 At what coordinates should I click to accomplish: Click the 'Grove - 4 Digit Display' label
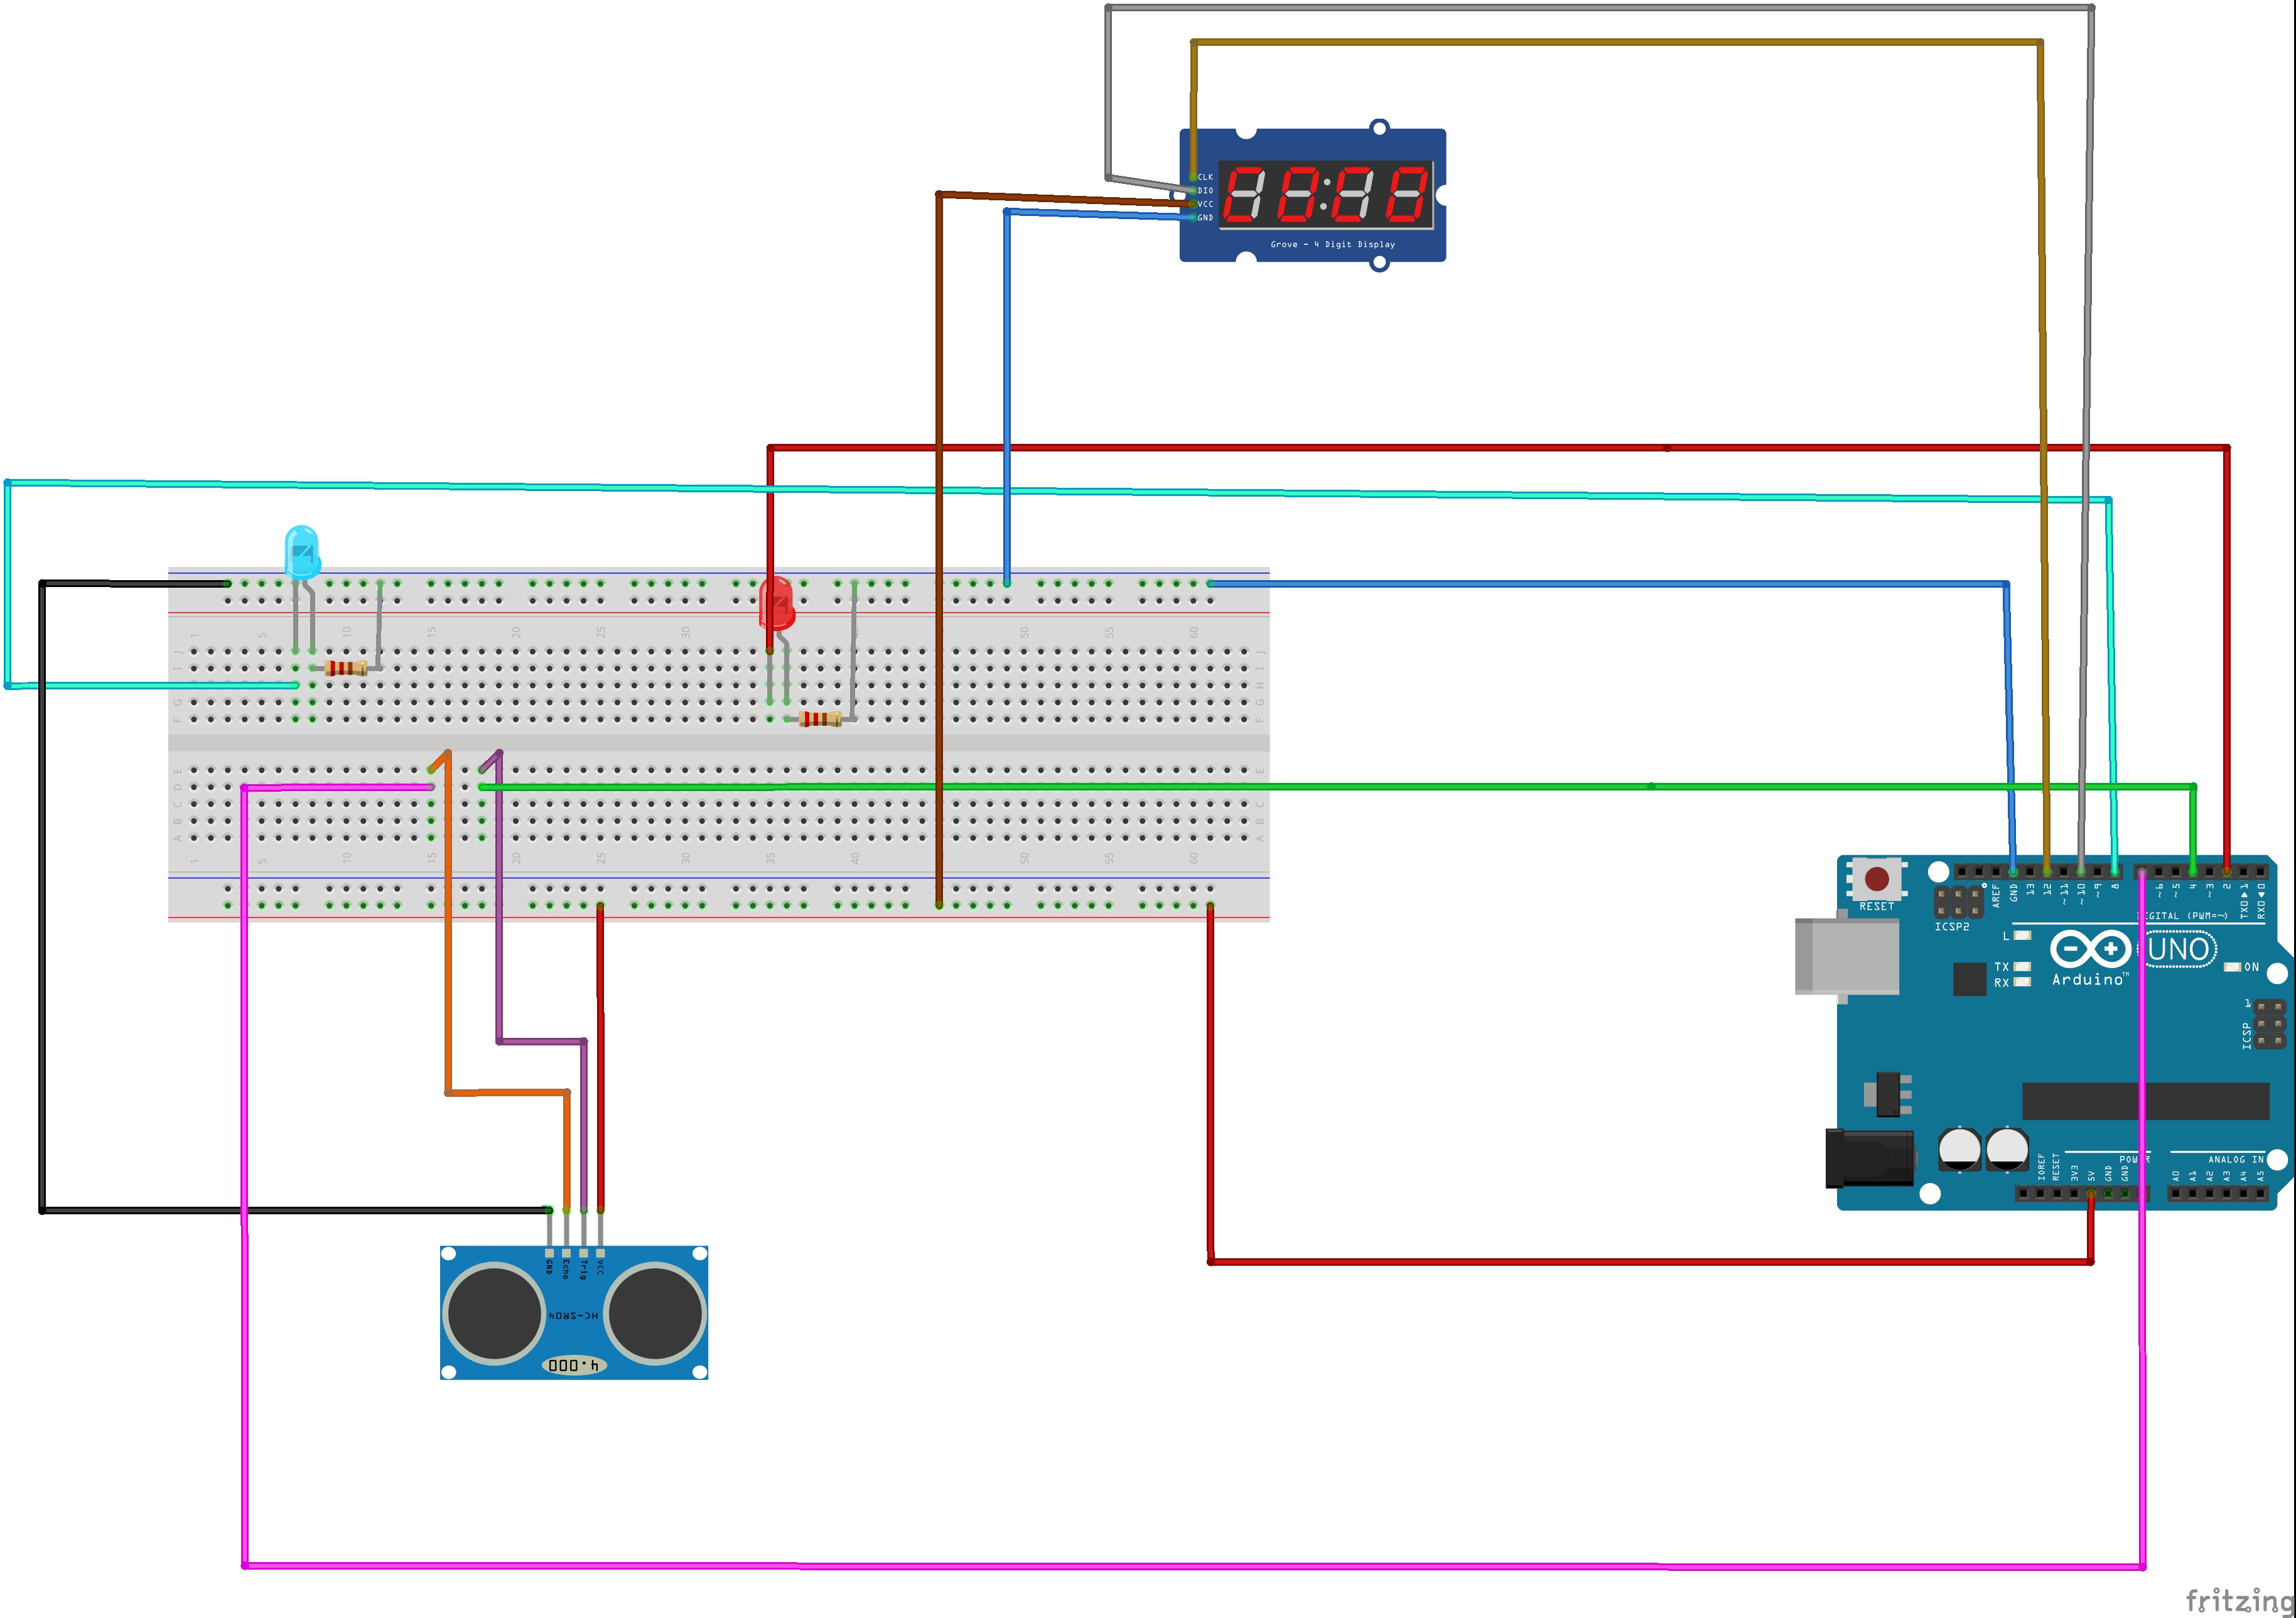pyautogui.click(x=1332, y=244)
